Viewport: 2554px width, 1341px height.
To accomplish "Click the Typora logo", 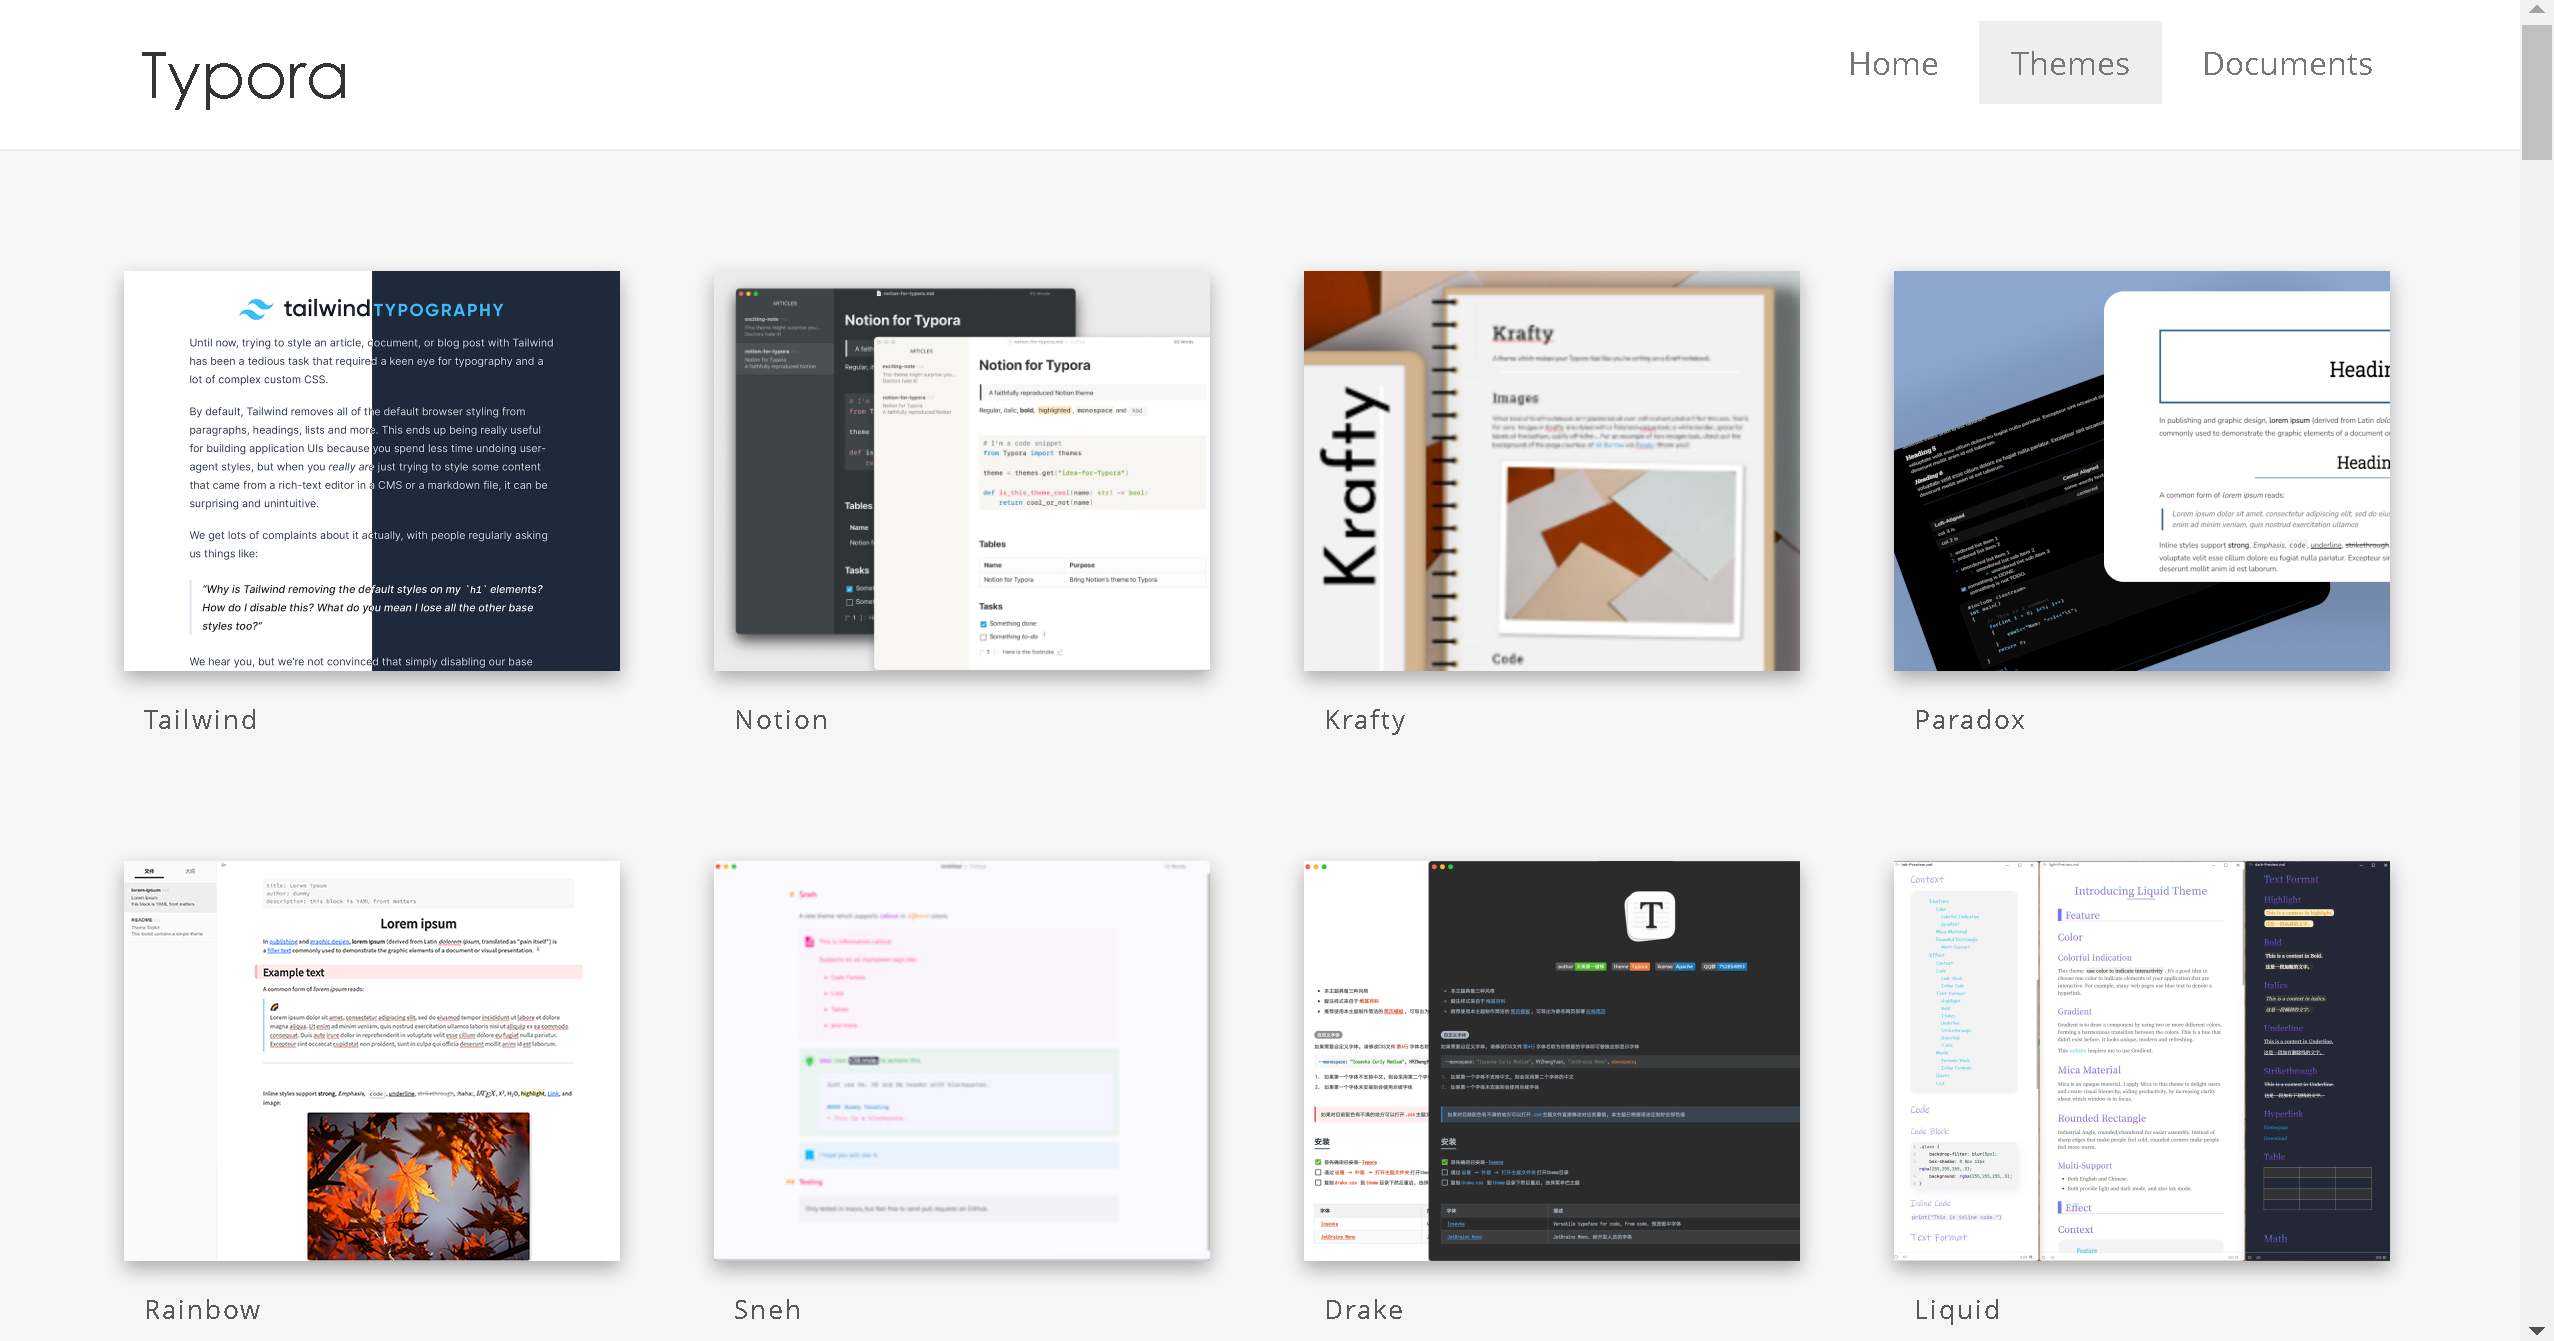I will click(x=244, y=76).
